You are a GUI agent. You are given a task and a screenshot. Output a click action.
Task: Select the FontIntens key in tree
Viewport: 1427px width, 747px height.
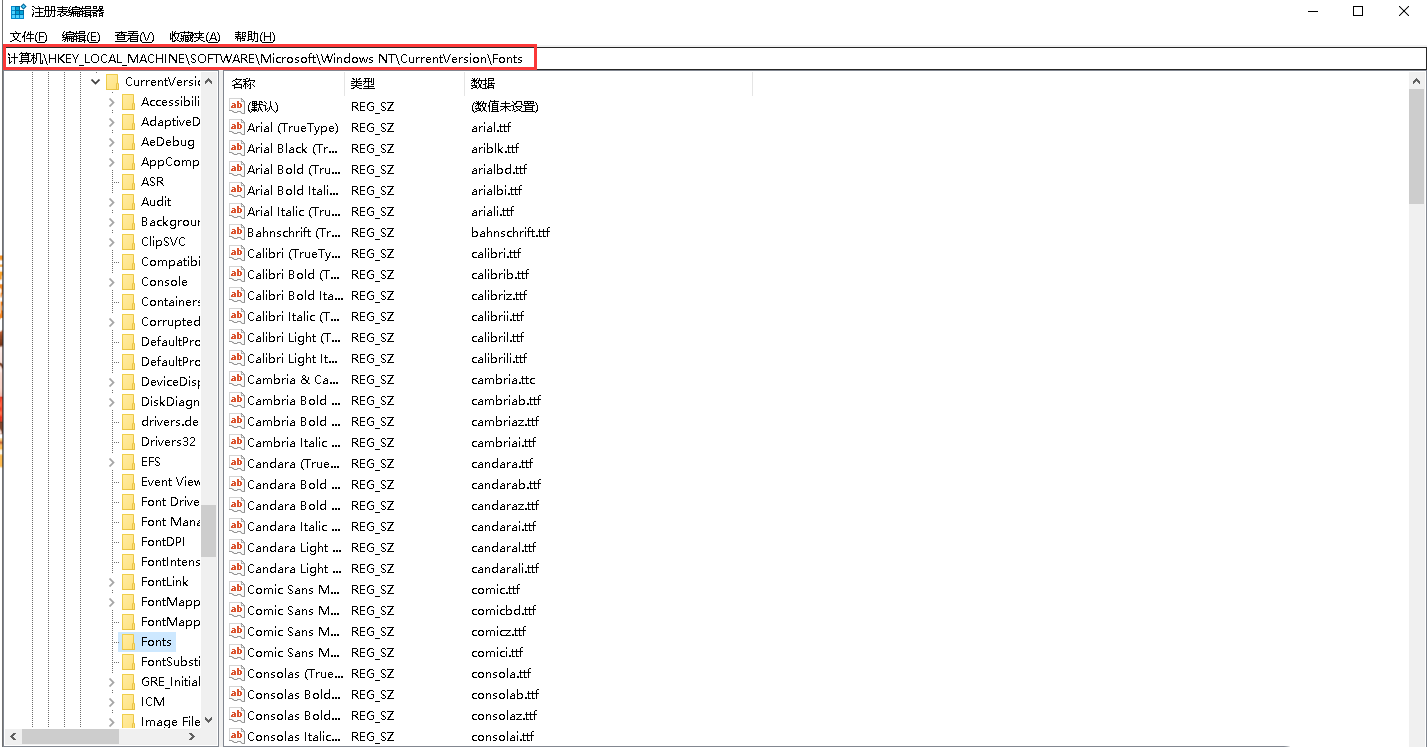(170, 562)
